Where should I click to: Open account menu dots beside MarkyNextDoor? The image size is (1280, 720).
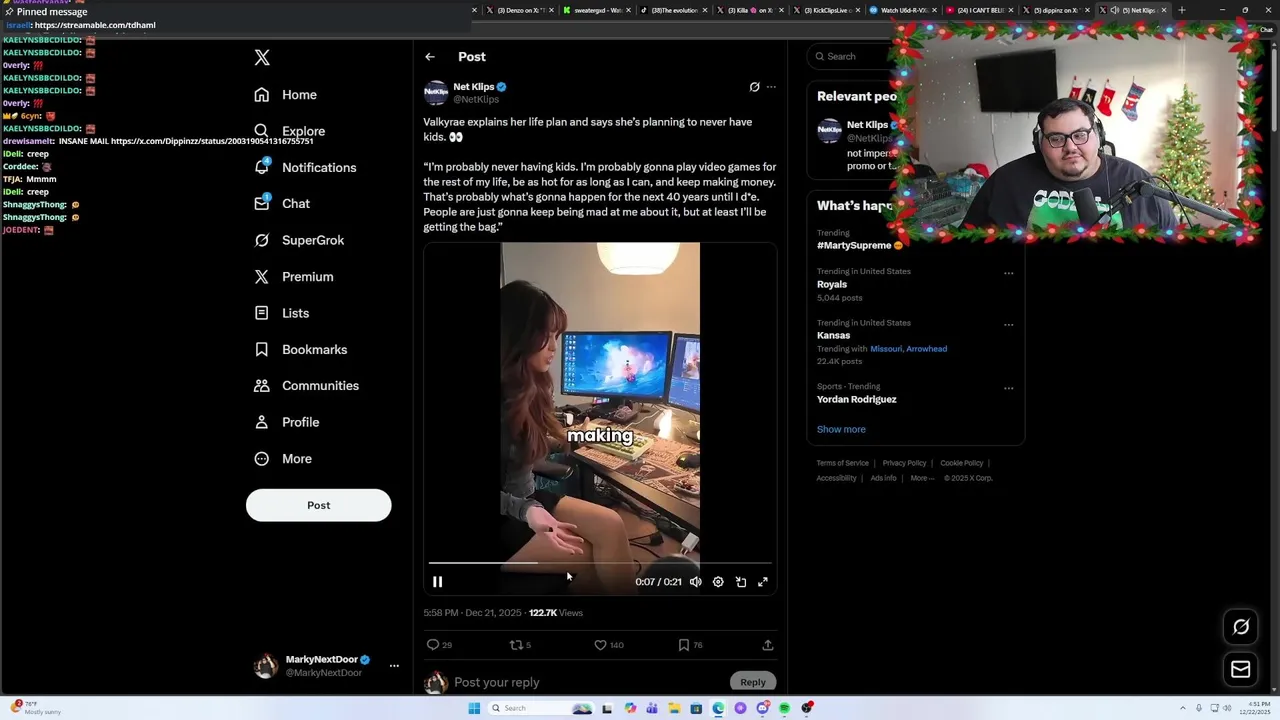pyautogui.click(x=394, y=666)
